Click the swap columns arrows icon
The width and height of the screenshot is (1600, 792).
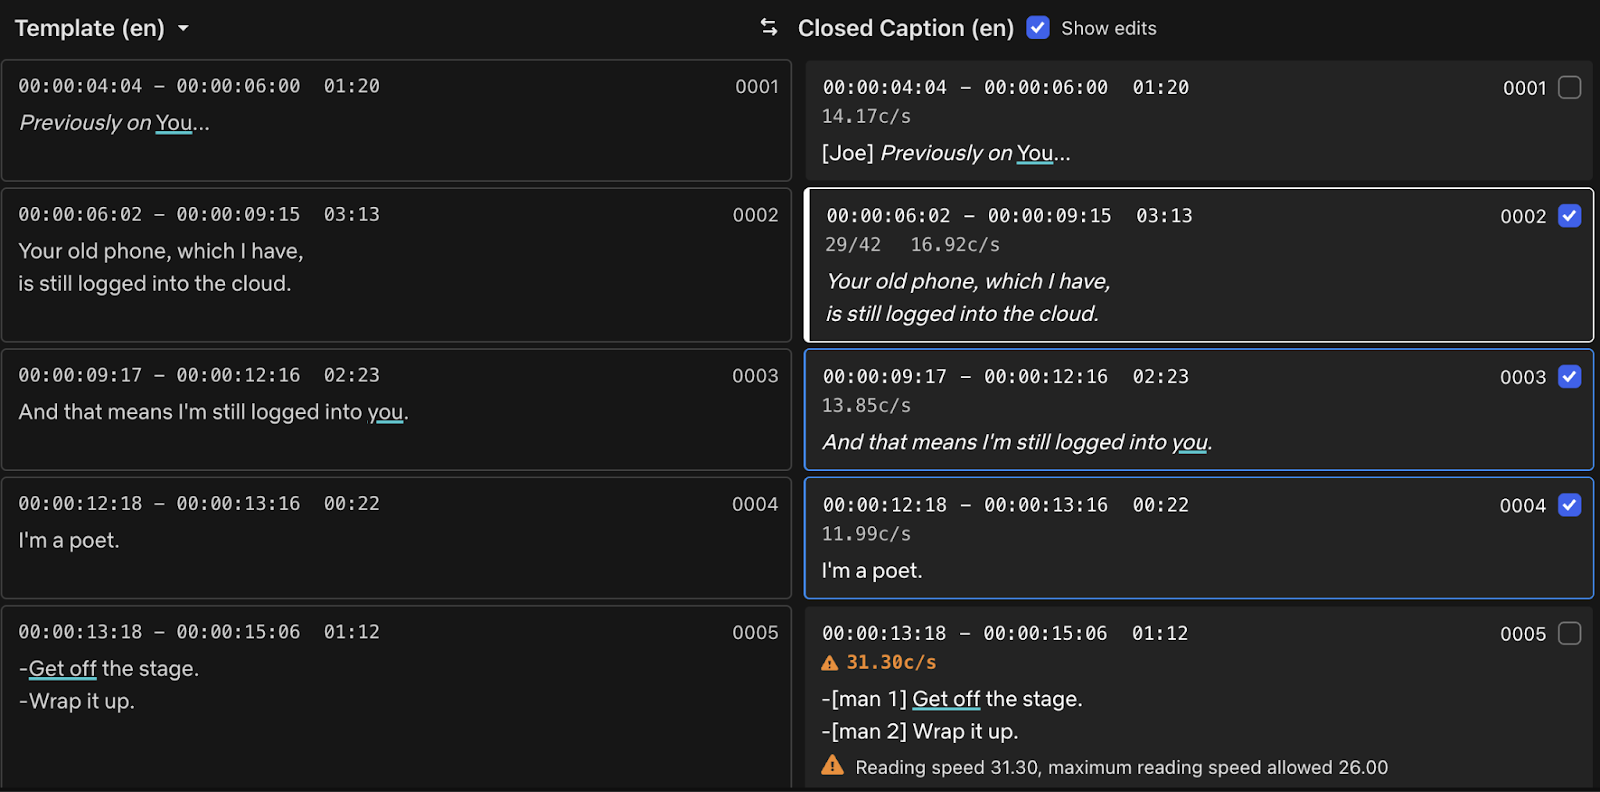(x=768, y=27)
